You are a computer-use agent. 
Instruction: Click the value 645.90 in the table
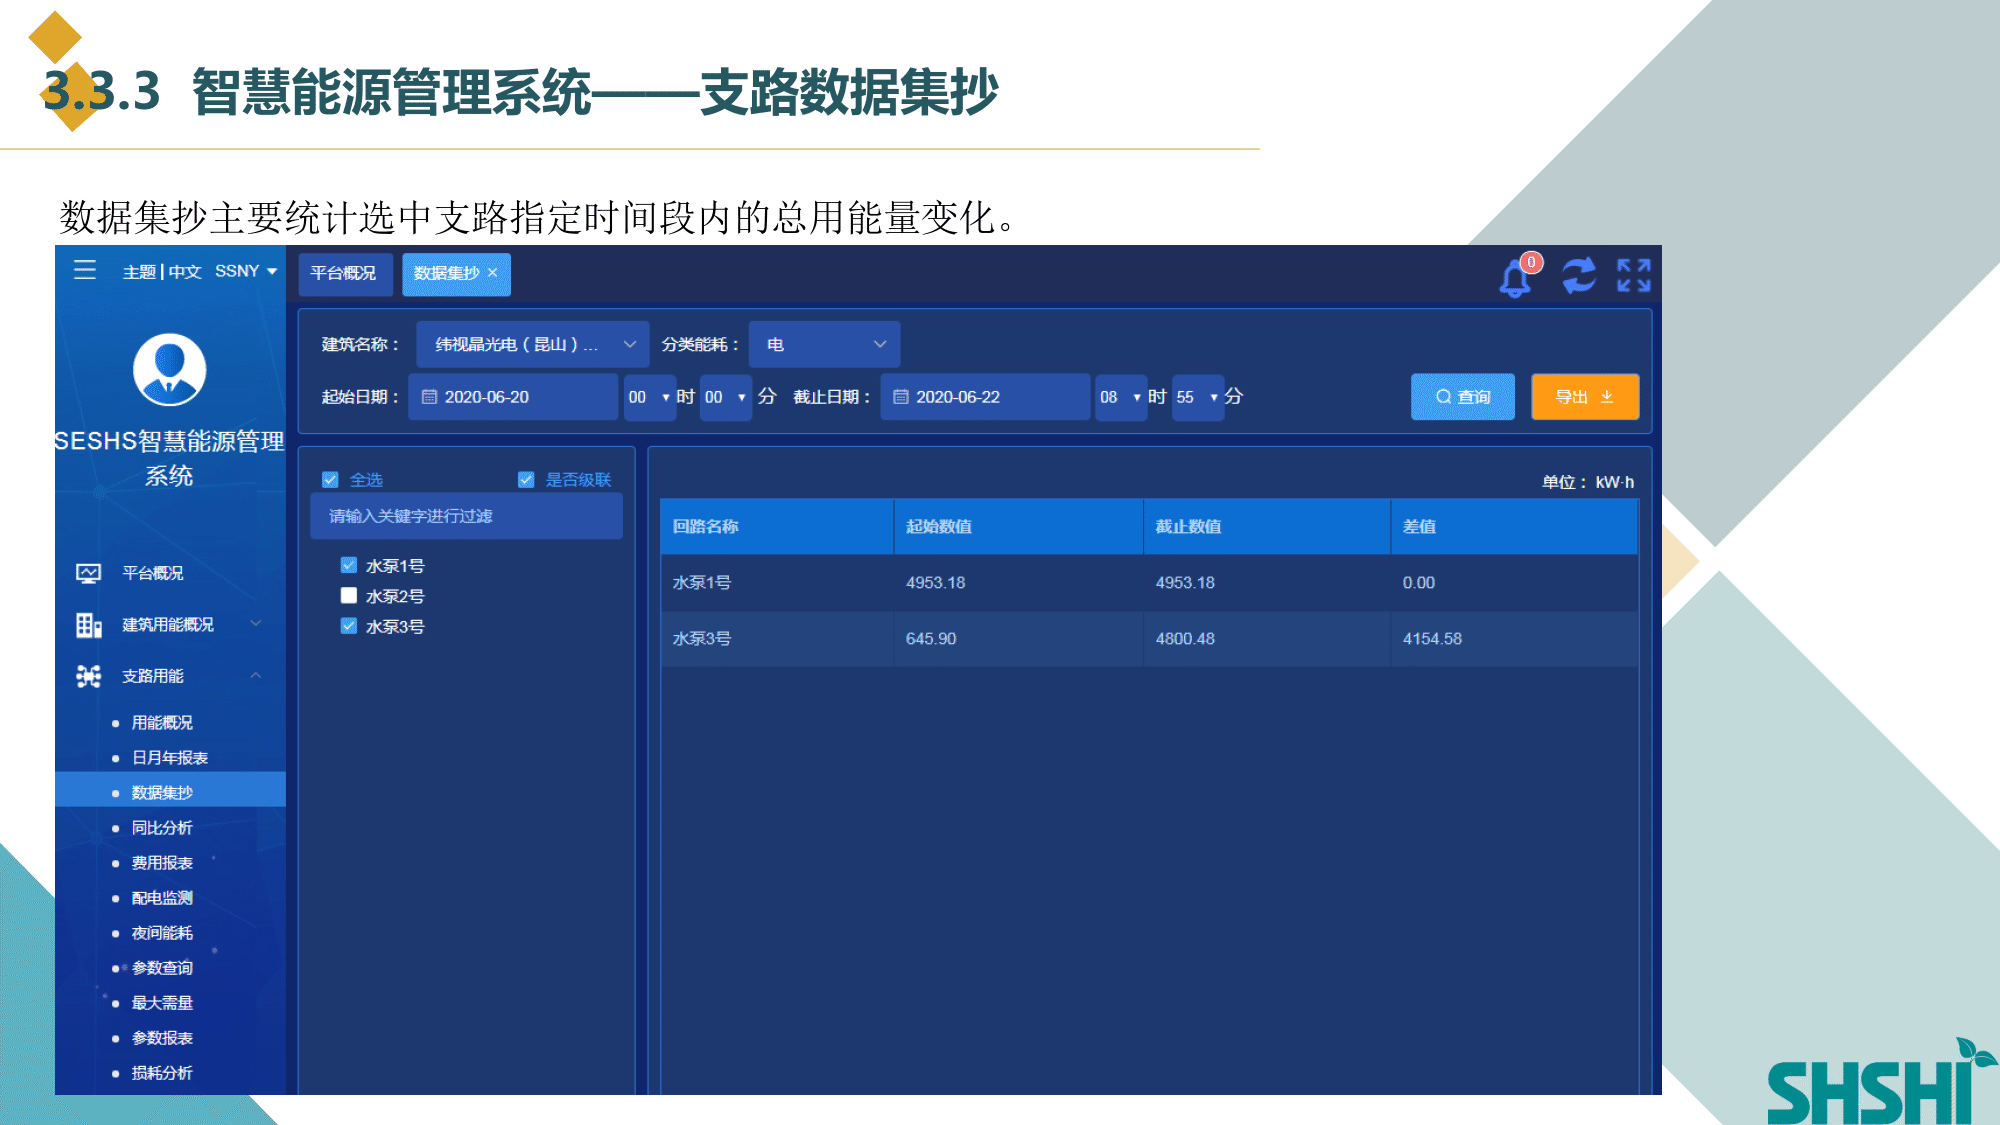(931, 638)
